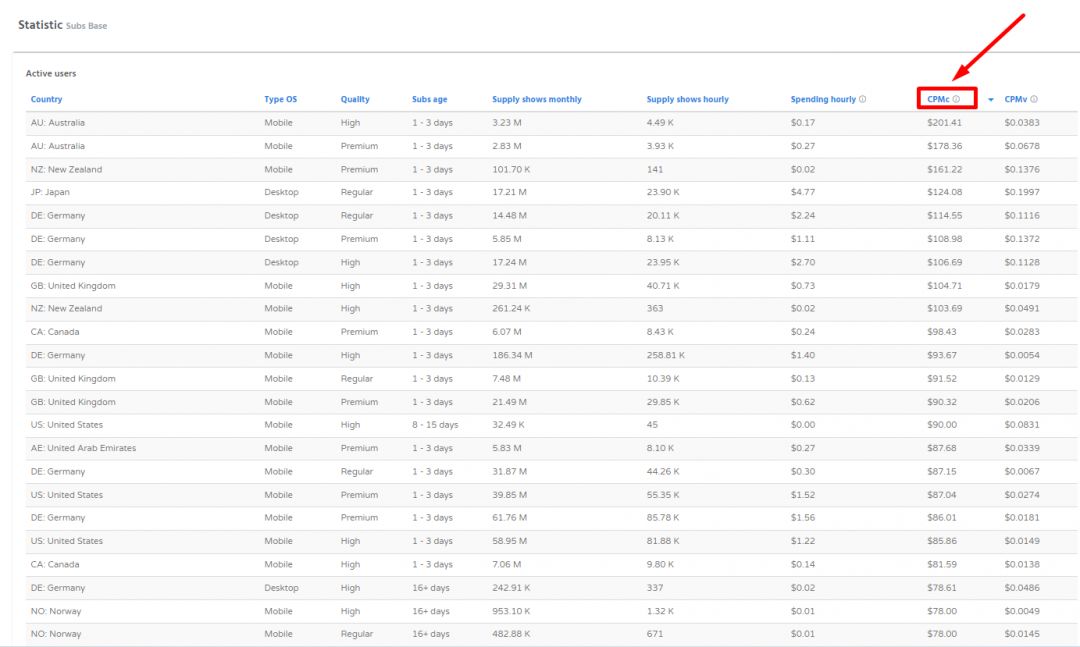The image size is (1080, 647).
Task: Sort by Subs age column header
Action: tap(429, 99)
